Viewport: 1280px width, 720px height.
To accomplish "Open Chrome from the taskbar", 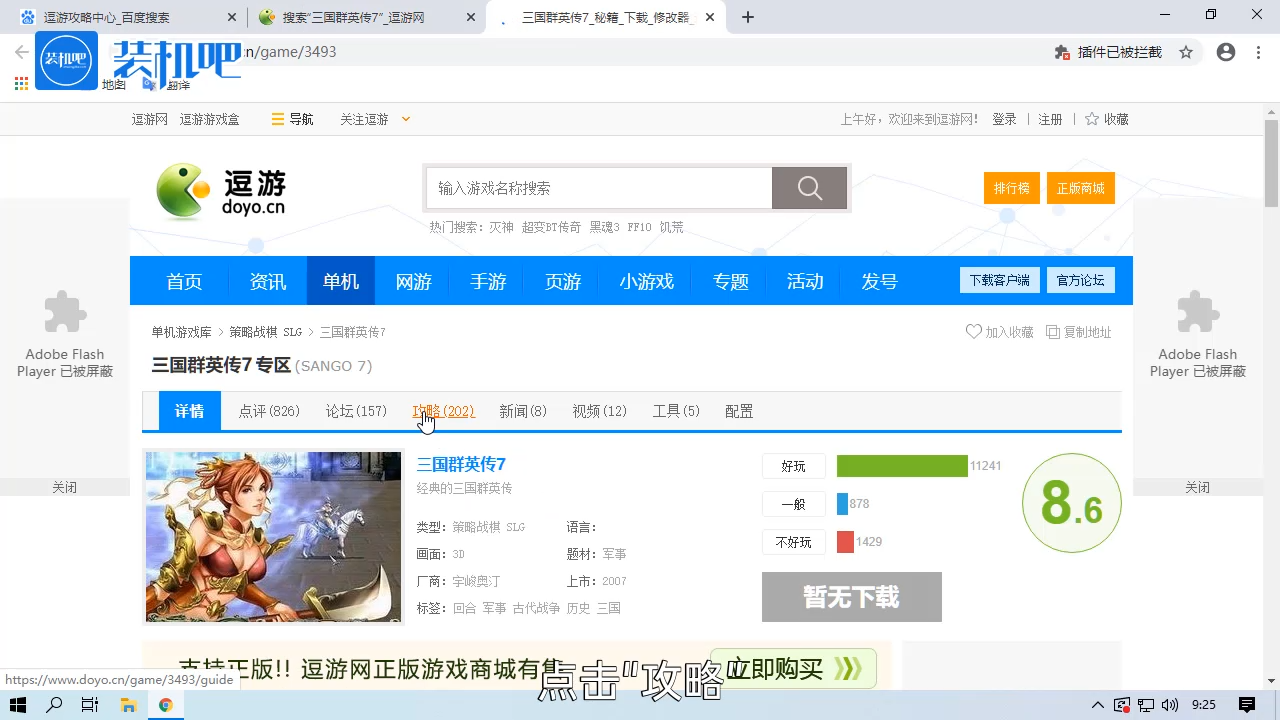I will (x=166, y=704).
